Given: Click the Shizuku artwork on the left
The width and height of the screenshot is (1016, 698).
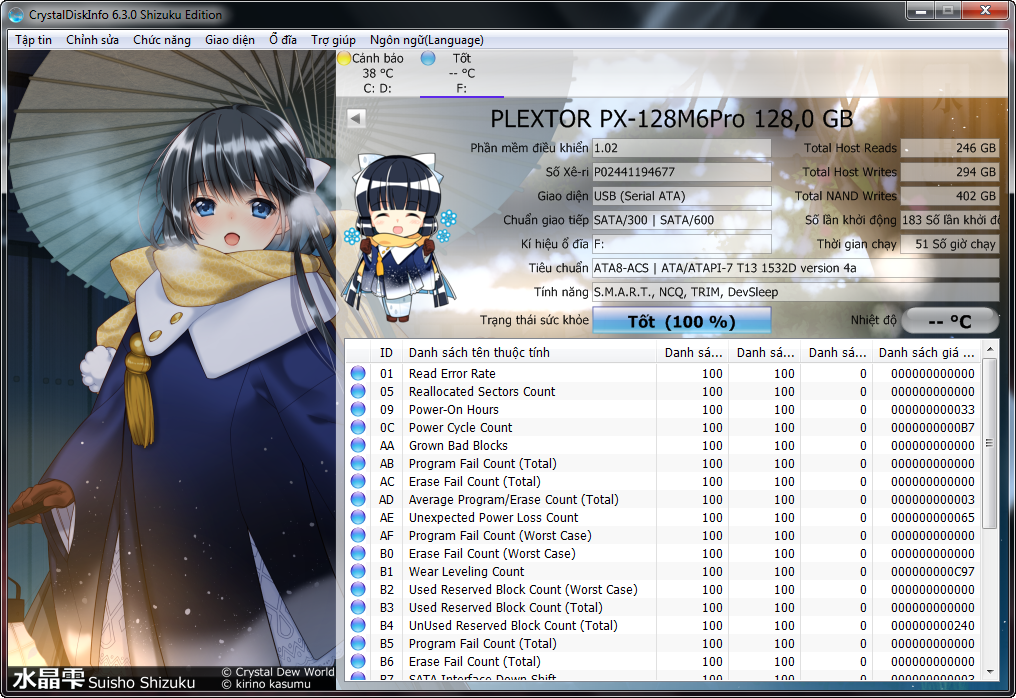Looking at the screenshot, I should pyautogui.click(x=172, y=371).
